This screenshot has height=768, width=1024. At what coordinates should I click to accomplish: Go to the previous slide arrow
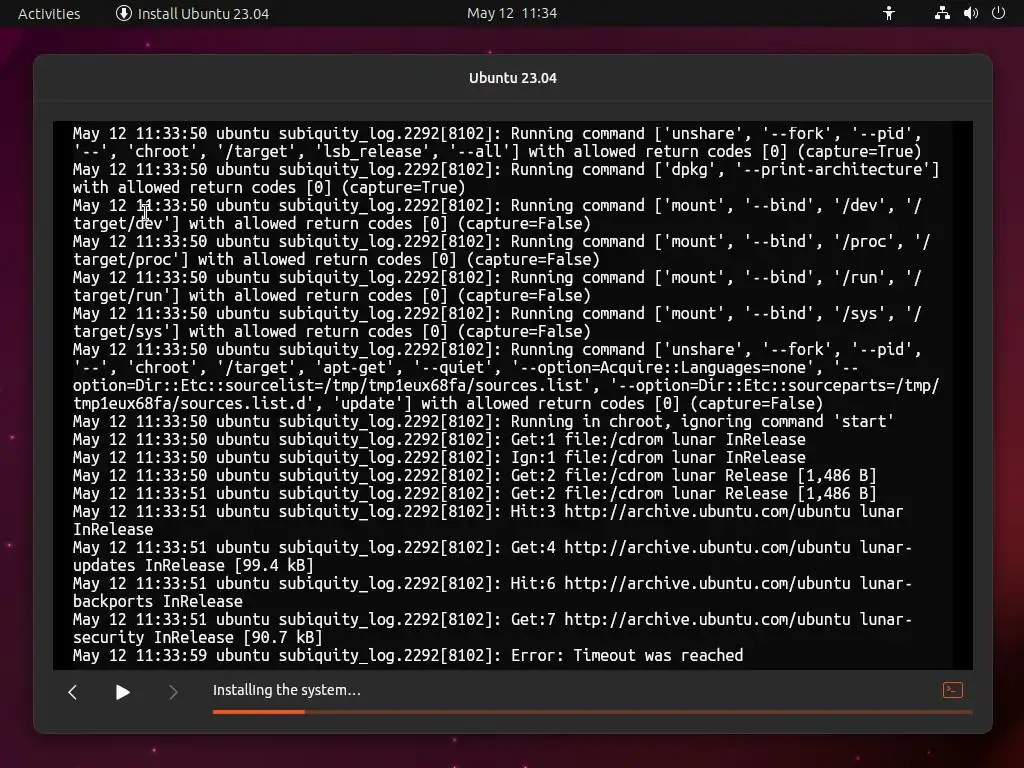tap(72, 692)
